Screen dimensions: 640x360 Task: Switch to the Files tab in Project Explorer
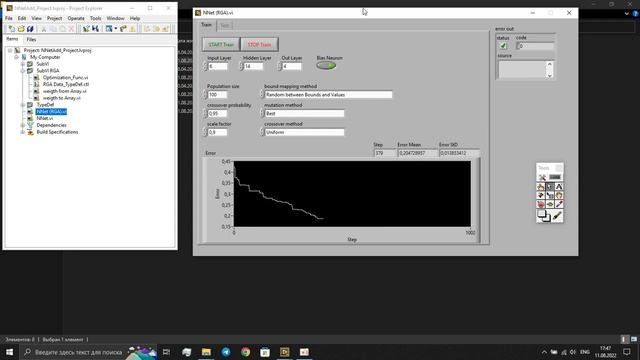pyautogui.click(x=31, y=40)
